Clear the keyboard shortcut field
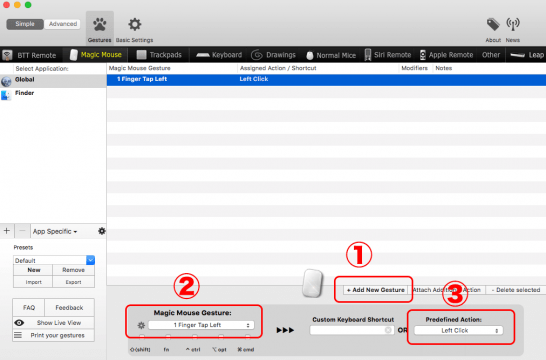546x360 pixels. (388, 330)
